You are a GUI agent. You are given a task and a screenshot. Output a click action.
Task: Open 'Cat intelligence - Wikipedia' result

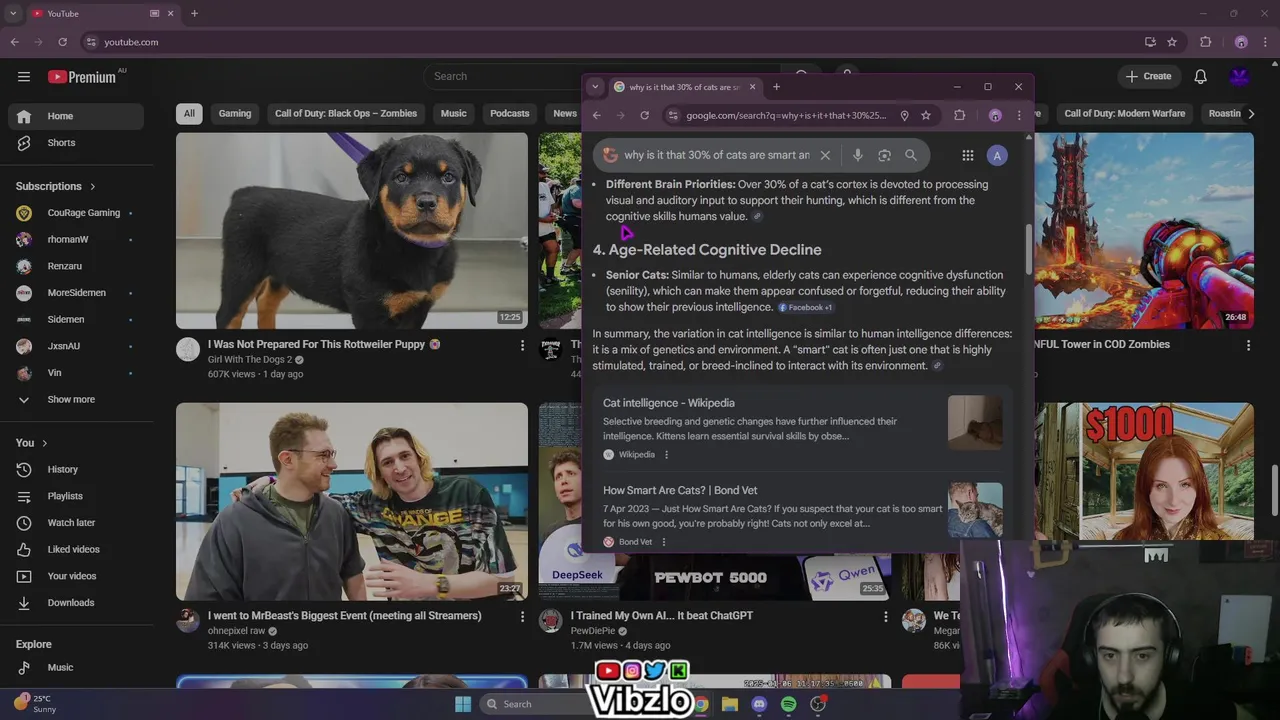click(x=669, y=403)
